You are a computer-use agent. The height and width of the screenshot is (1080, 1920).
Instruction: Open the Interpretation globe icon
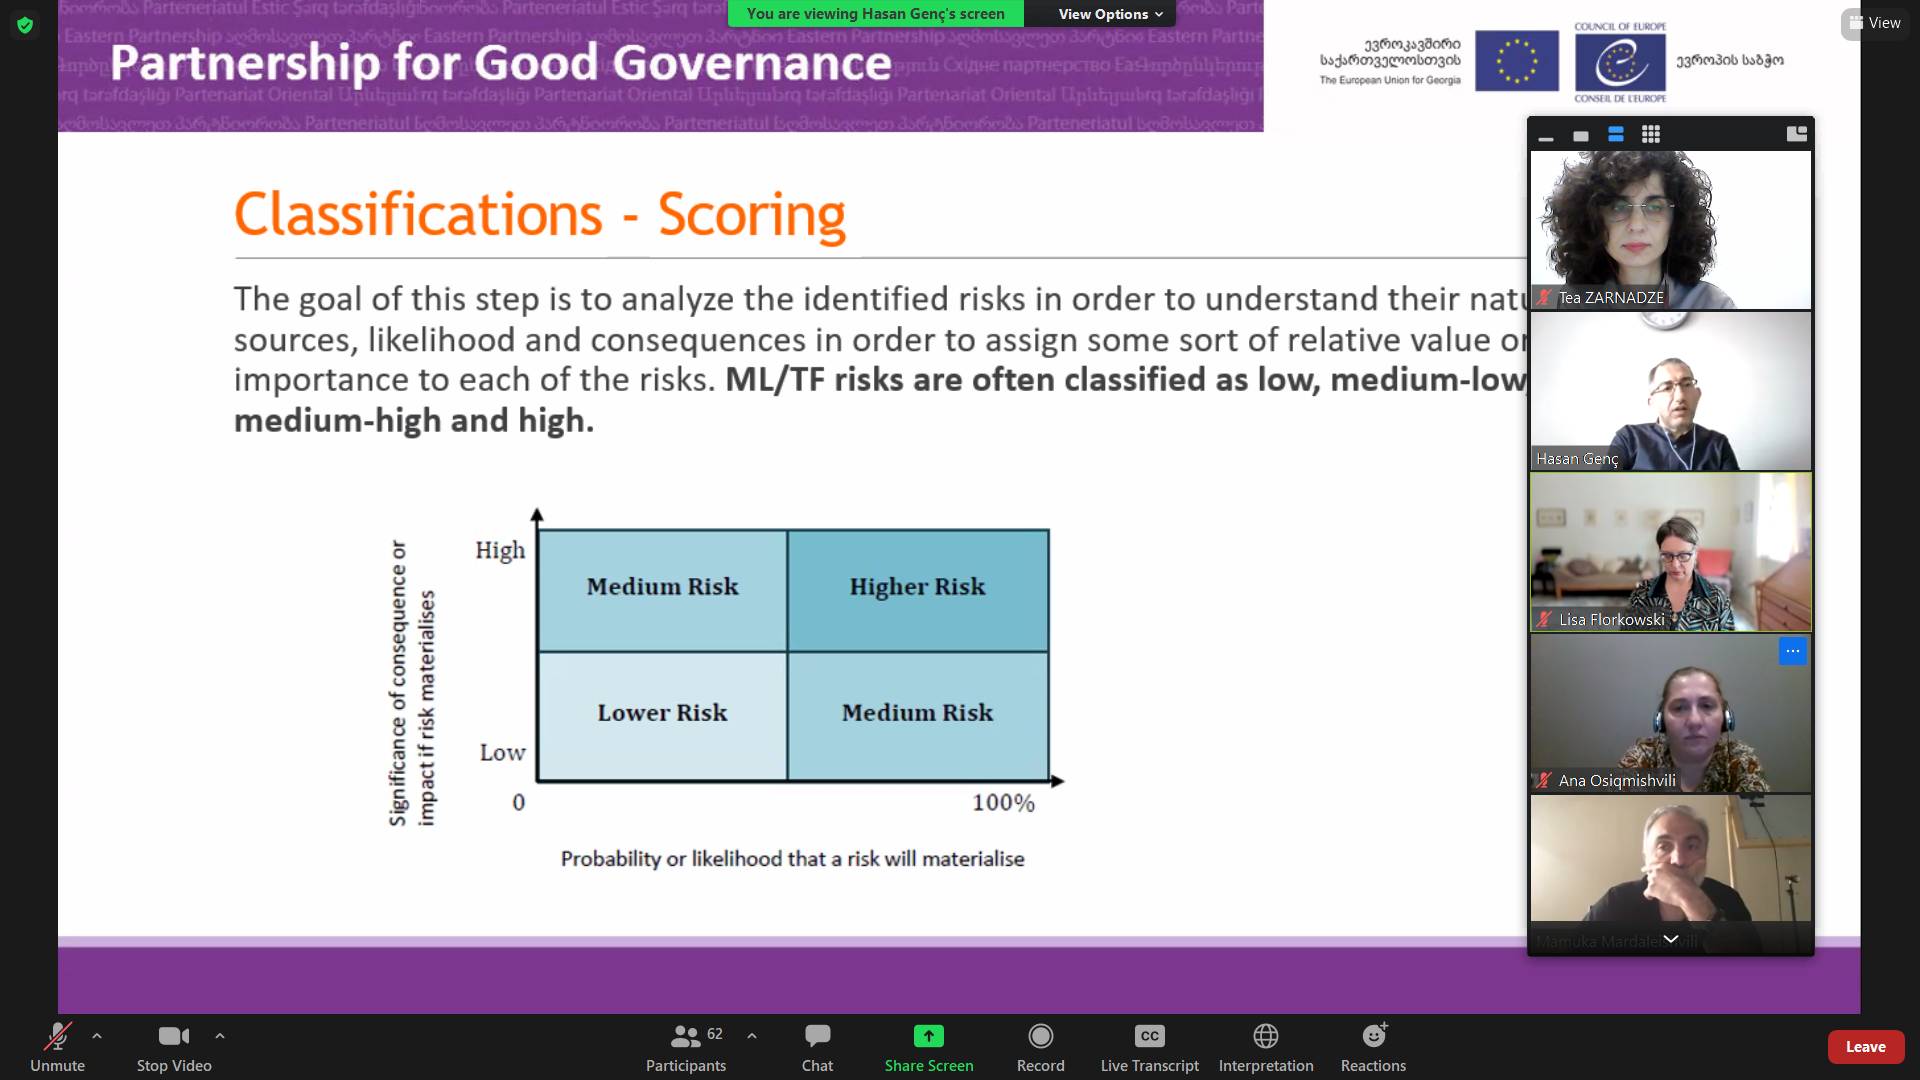[1266, 1036]
